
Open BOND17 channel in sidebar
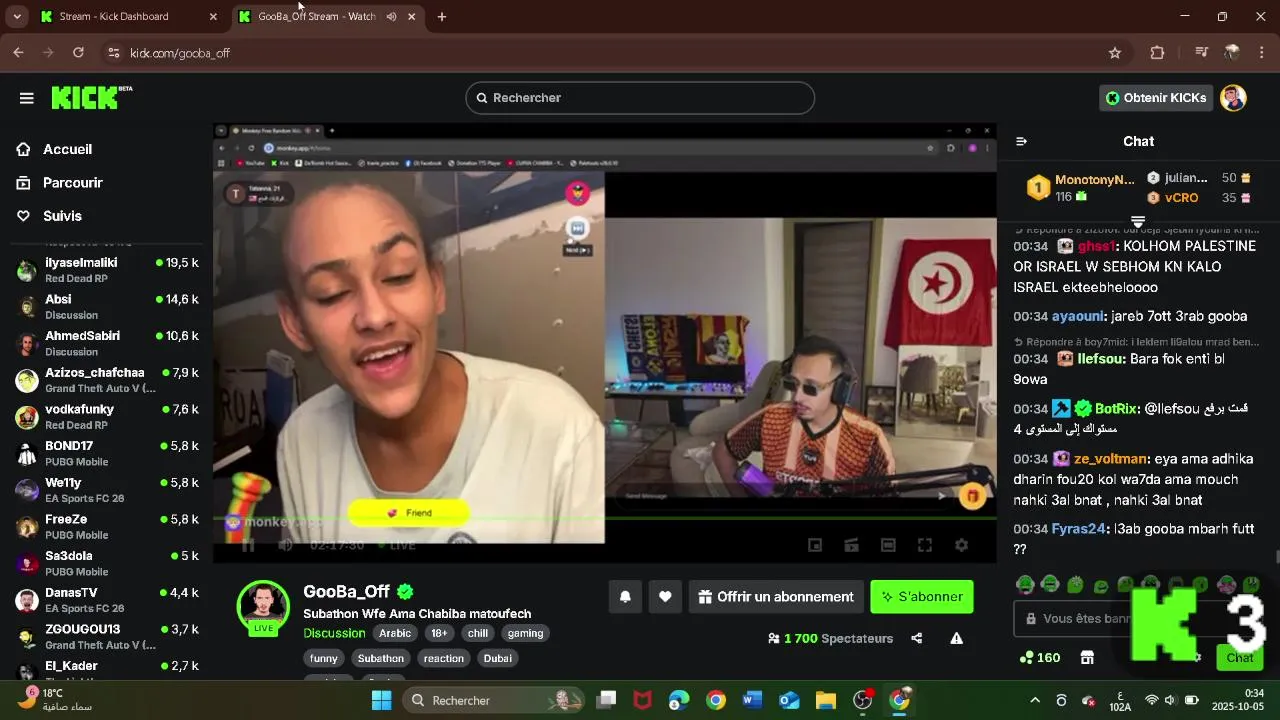coord(106,453)
